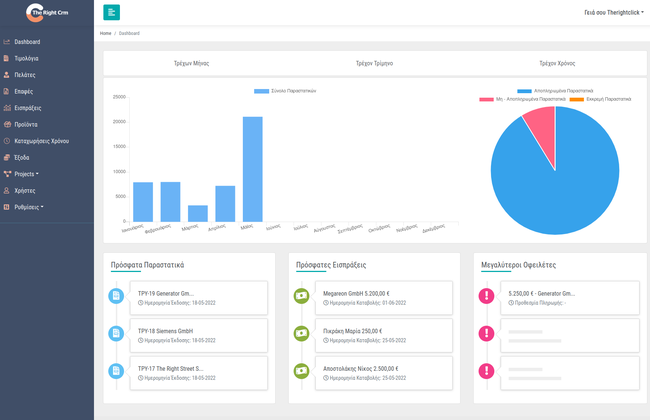Open the ΤΡΥ-17 The Right Street S... card
650x420 pixels.
click(199, 373)
